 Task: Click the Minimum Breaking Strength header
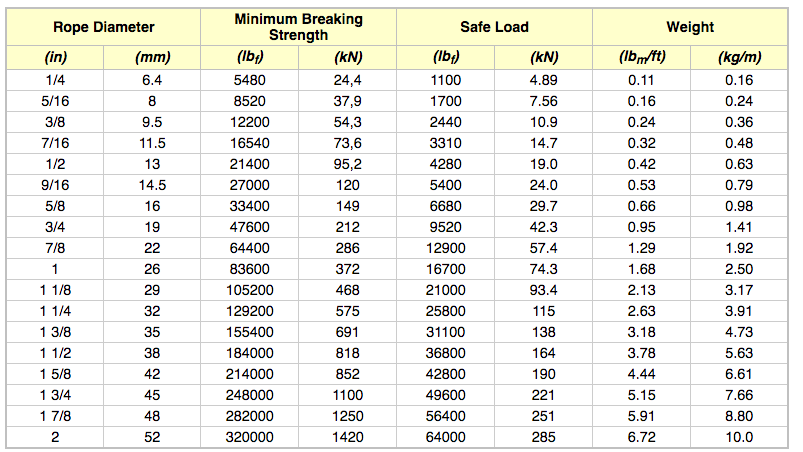click(298, 27)
